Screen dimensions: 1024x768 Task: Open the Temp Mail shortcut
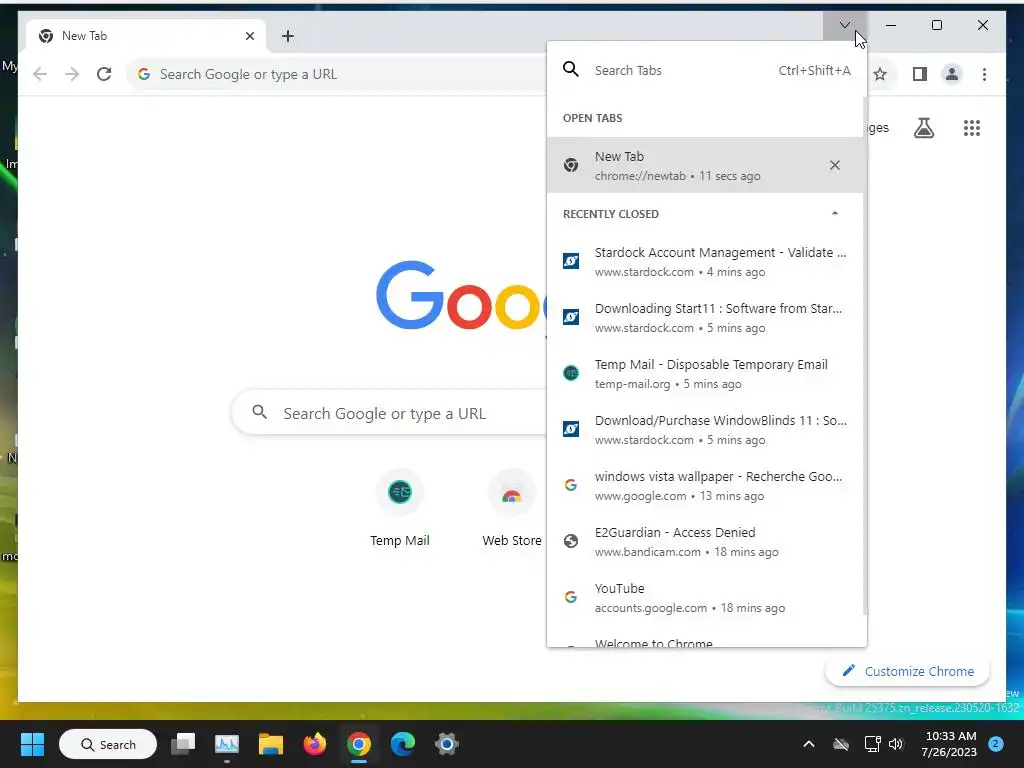click(x=400, y=508)
